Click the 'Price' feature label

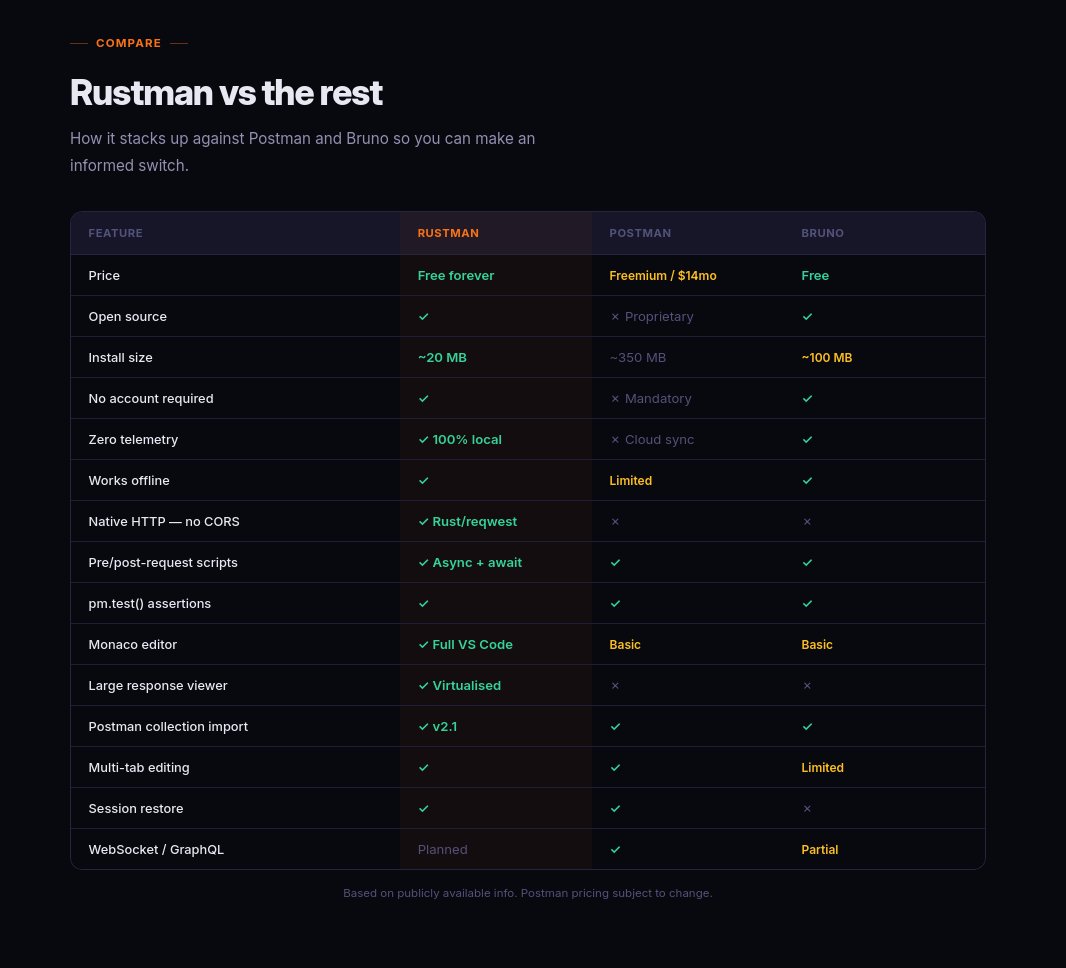click(x=104, y=275)
